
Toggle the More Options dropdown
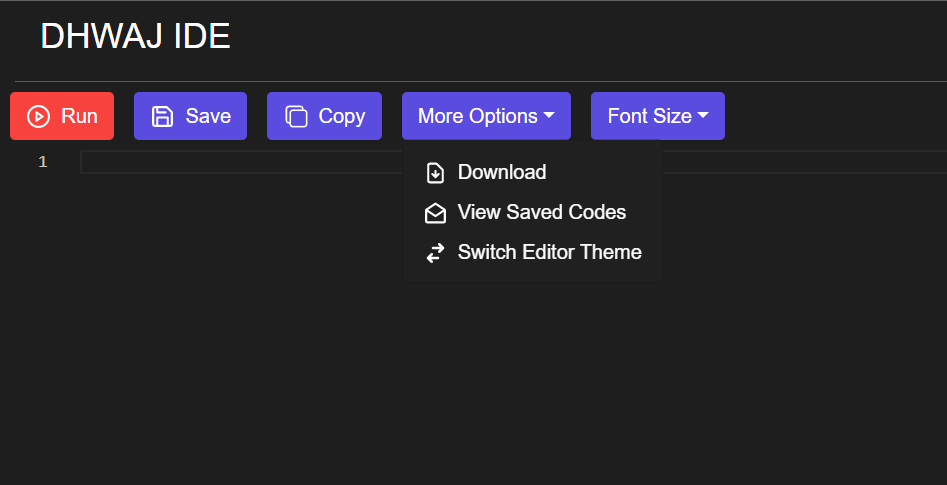point(486,116)
